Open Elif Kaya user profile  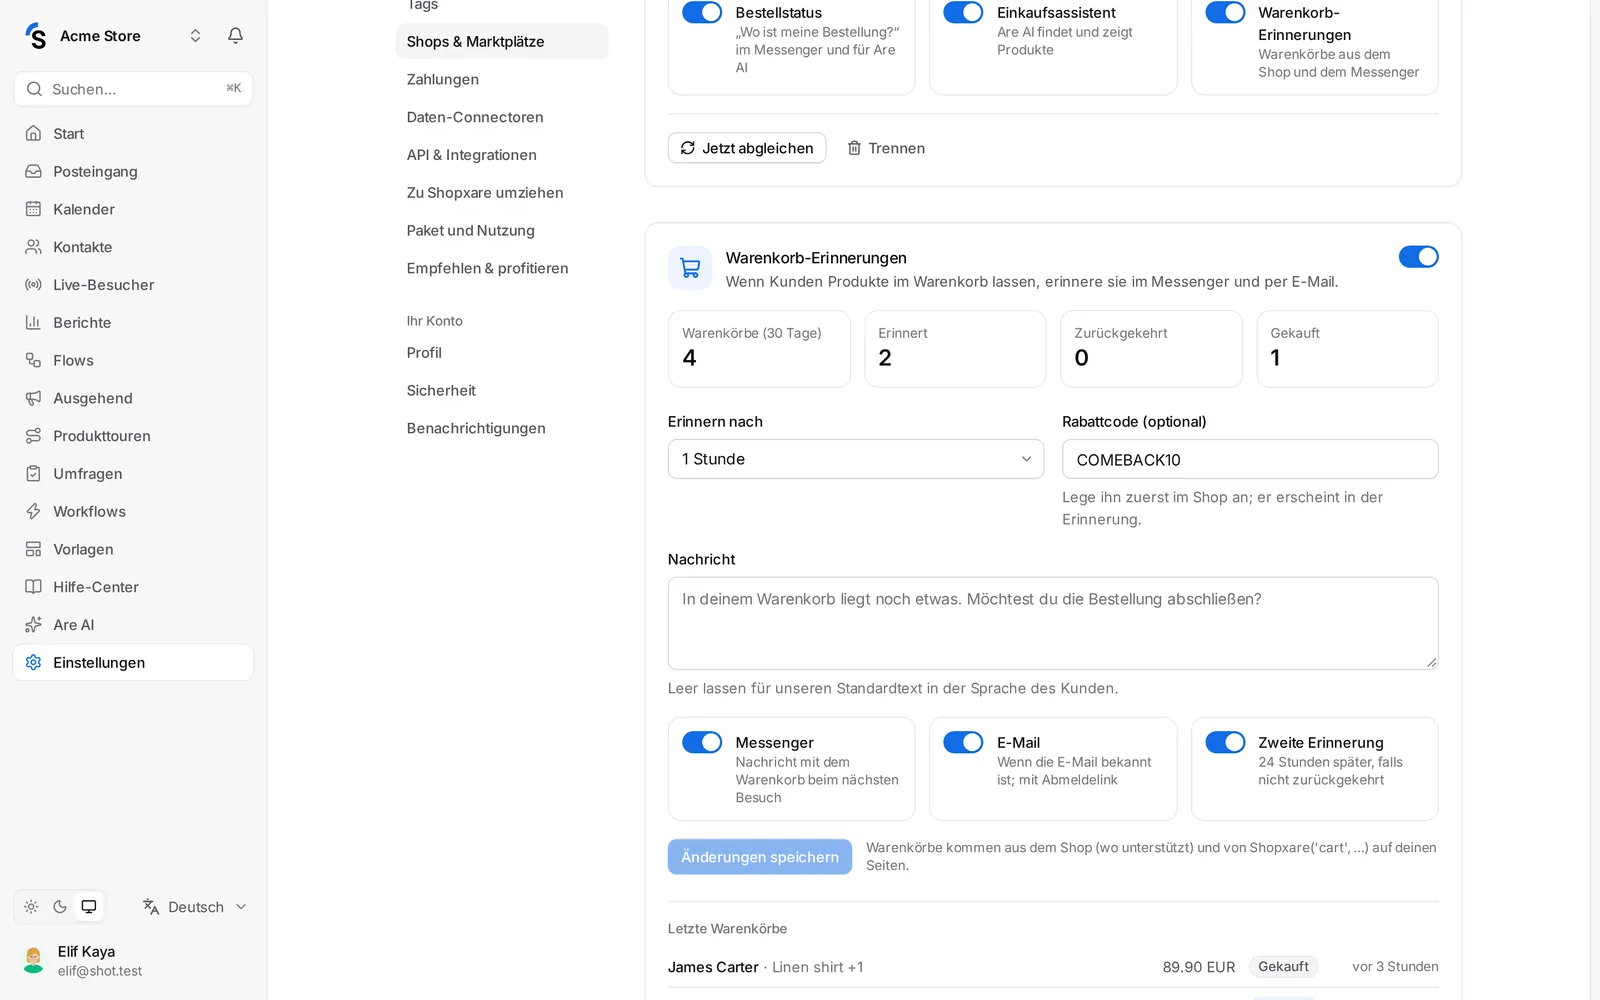coord(133,961)
